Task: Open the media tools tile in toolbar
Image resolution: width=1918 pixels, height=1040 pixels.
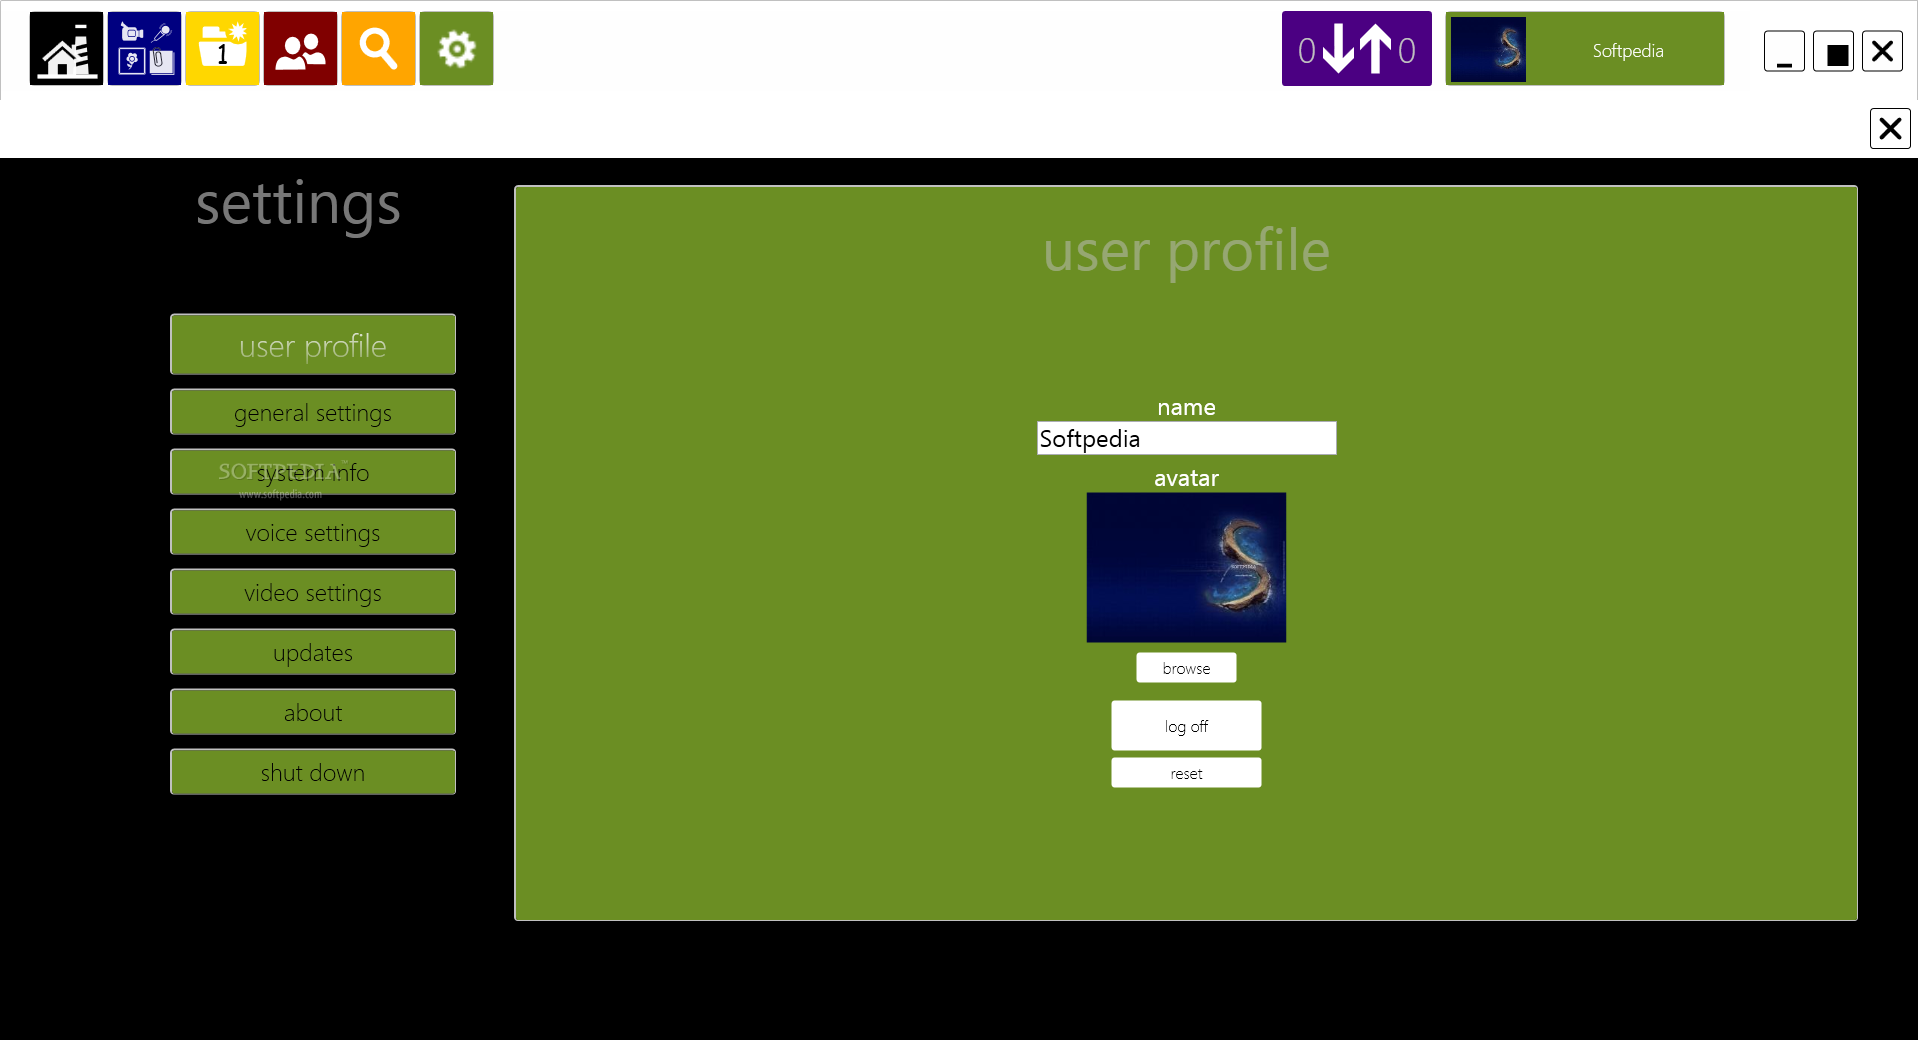Action: pyautogui.click(x=144, y=49)
